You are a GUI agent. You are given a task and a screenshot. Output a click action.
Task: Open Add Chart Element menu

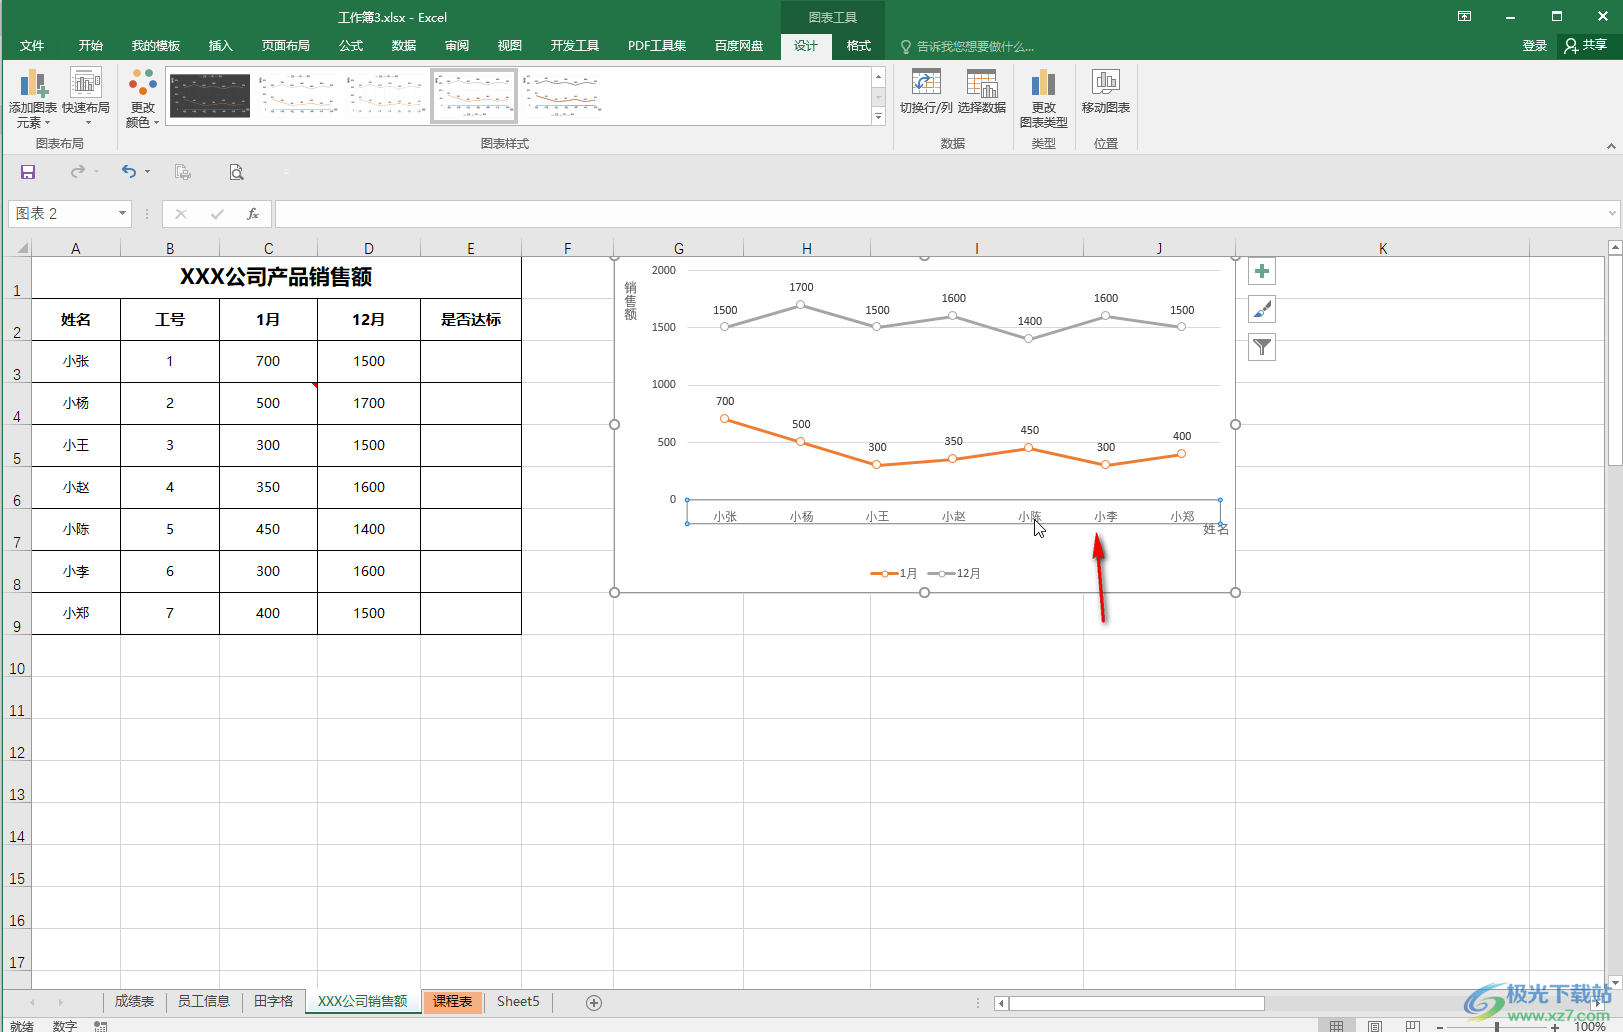click(32, 98)
